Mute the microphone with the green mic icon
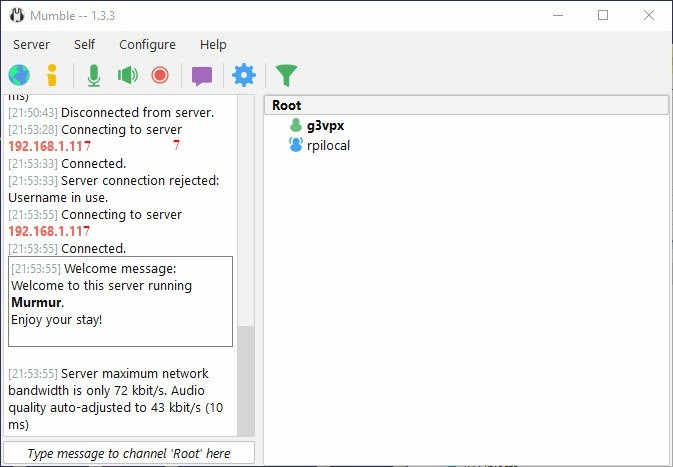Screen dimensions: 673x467 coord(94,75)
